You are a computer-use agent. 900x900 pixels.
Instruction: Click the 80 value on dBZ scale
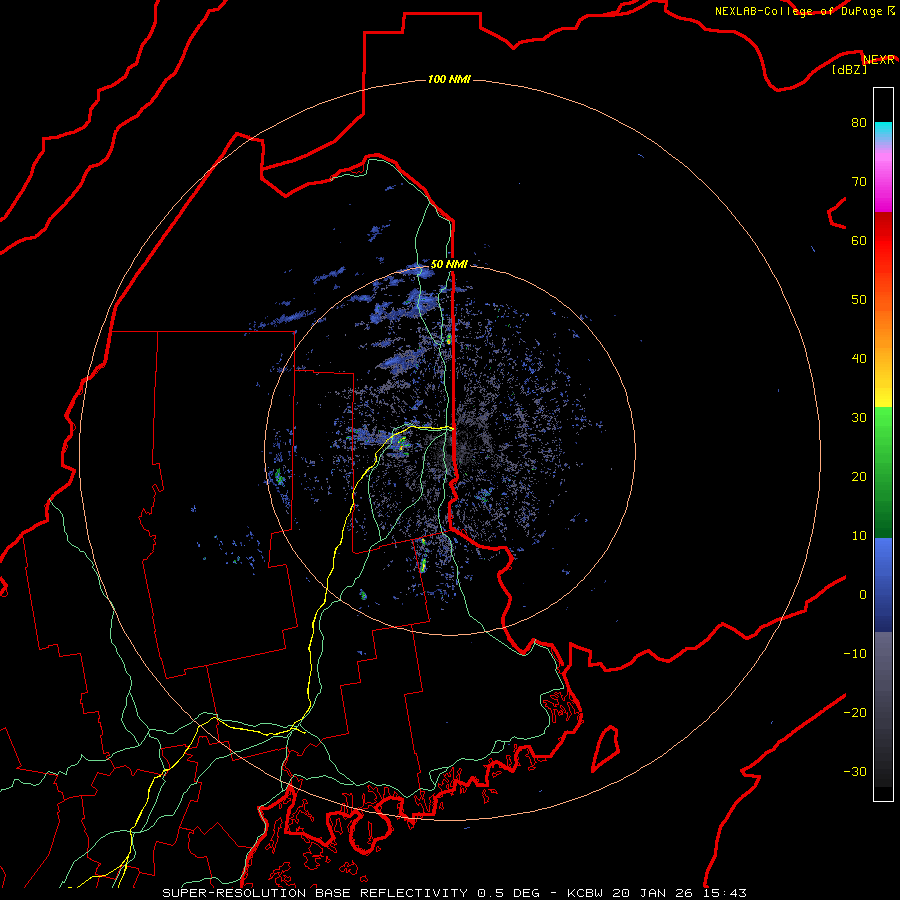click(x=859, y=122)
